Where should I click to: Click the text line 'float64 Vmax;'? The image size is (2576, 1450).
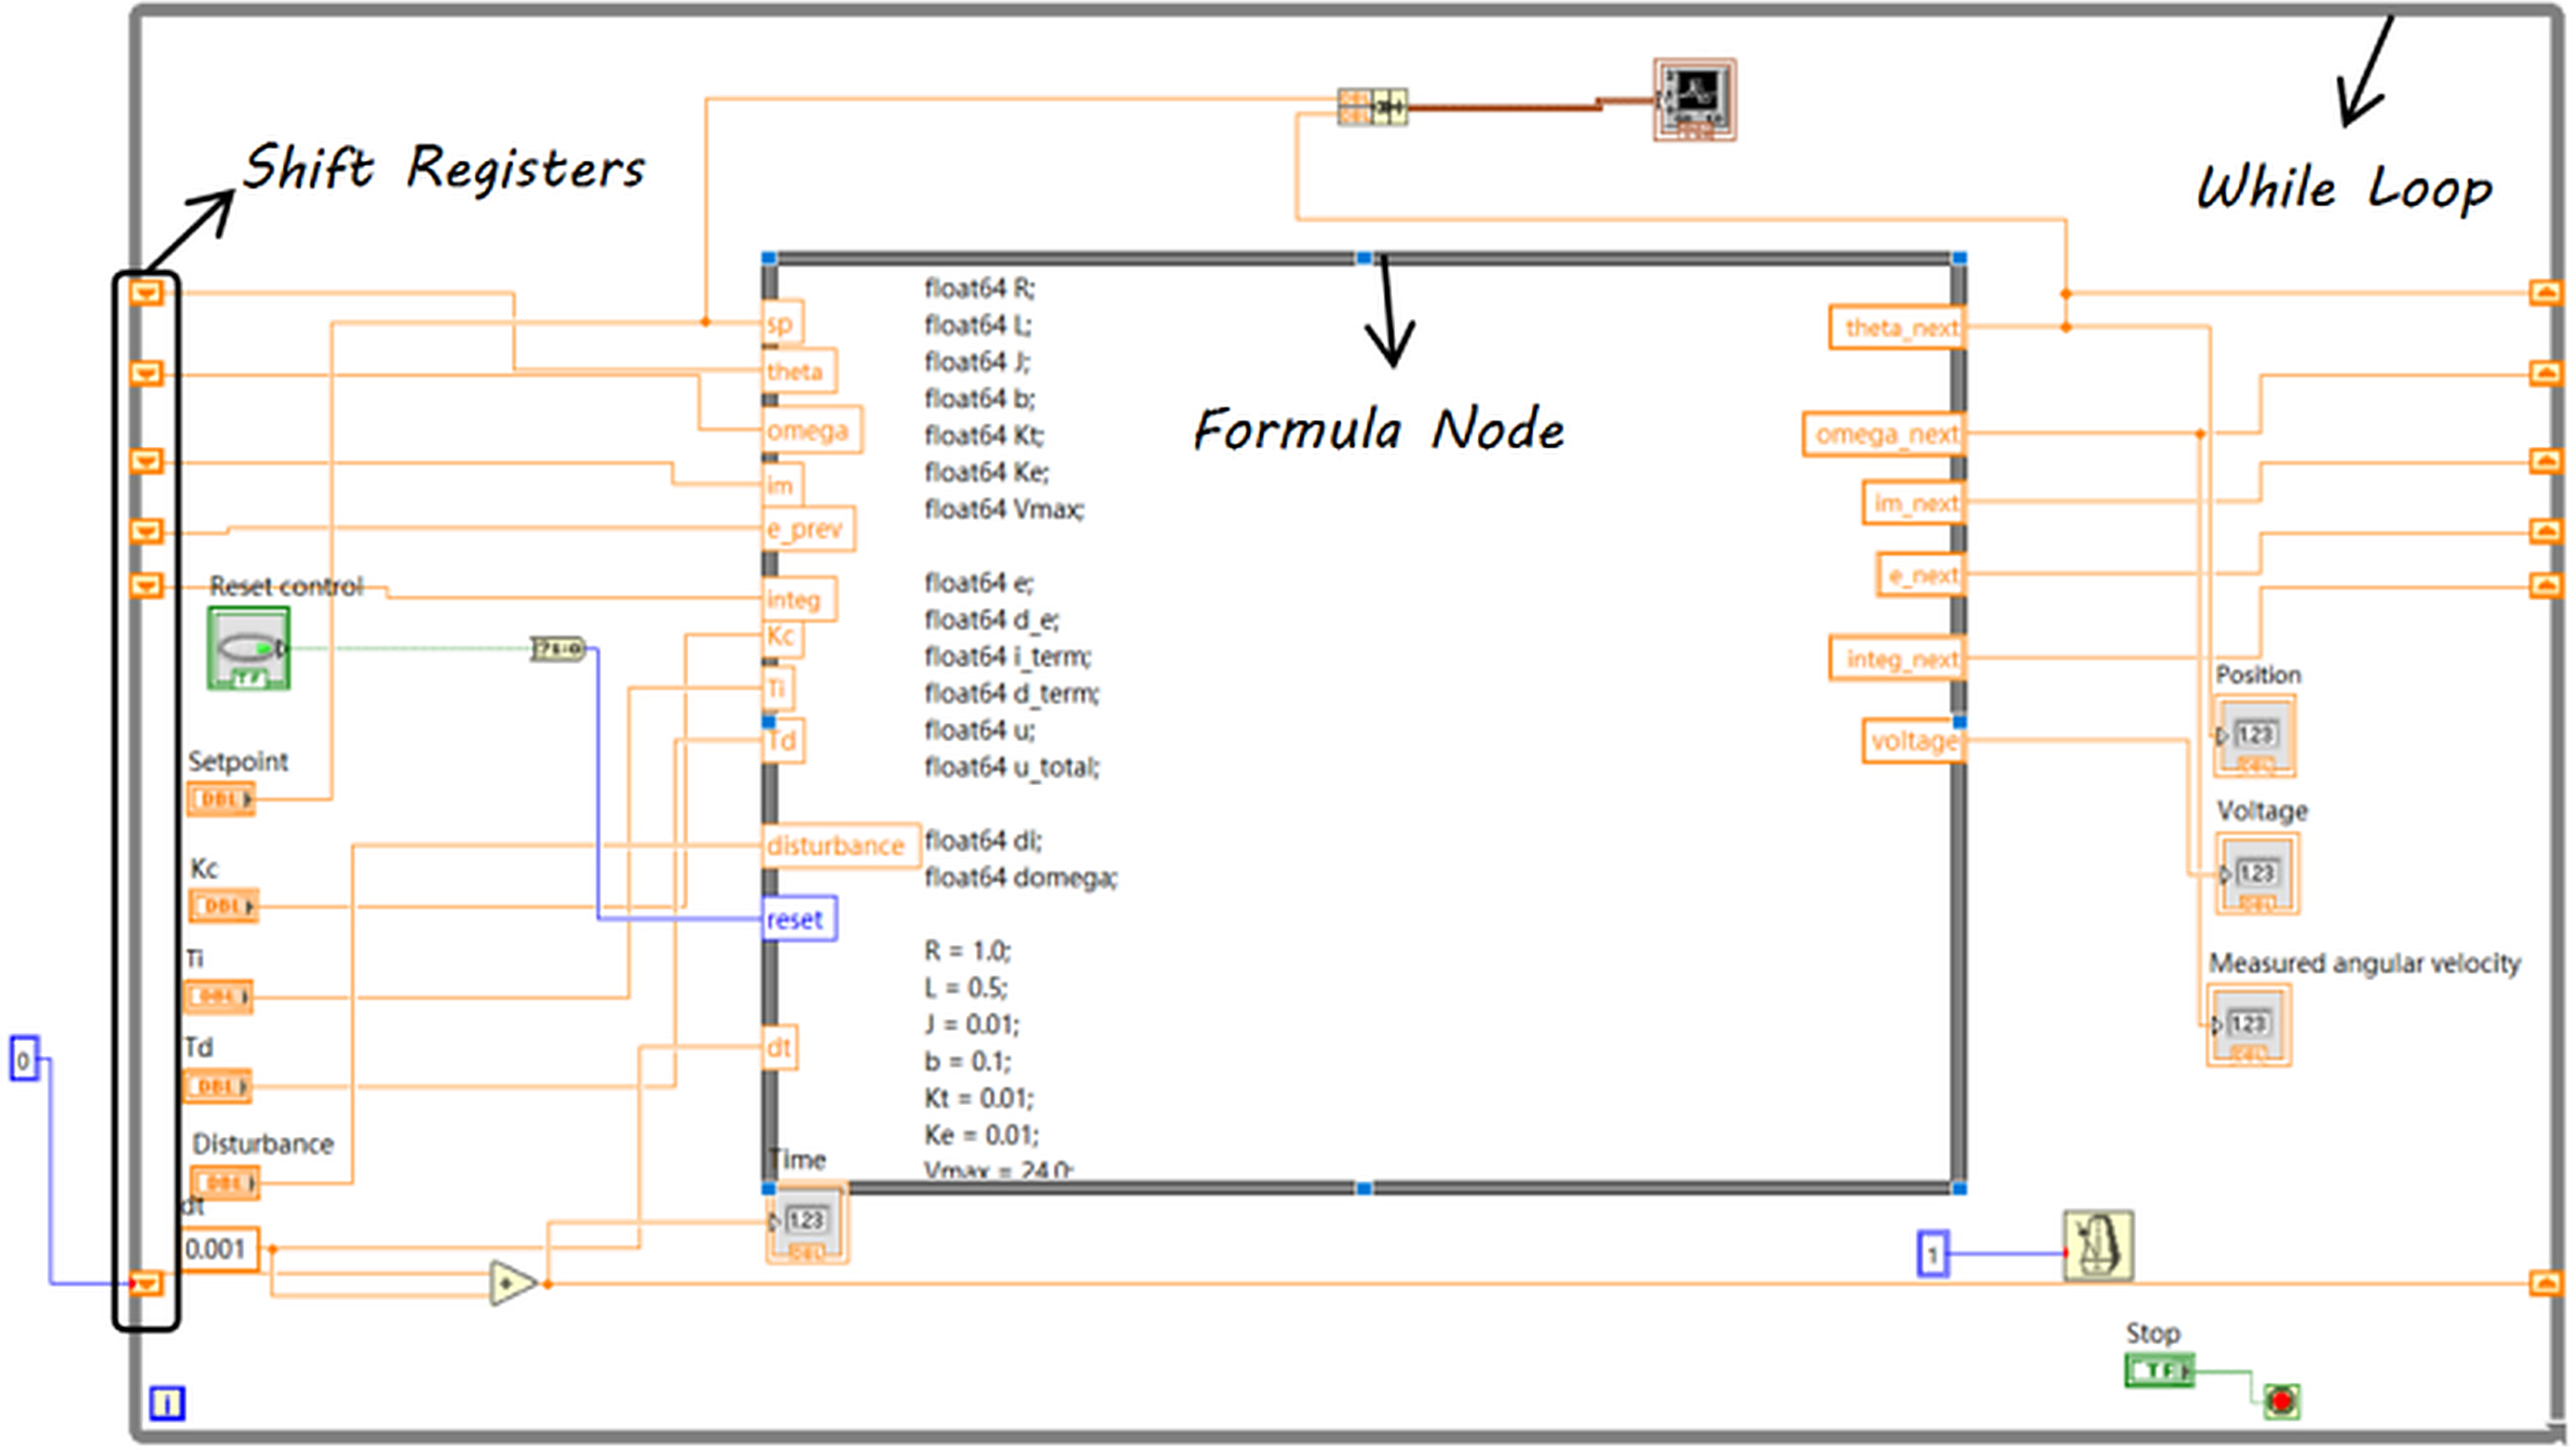click(x=1004, y=510)
